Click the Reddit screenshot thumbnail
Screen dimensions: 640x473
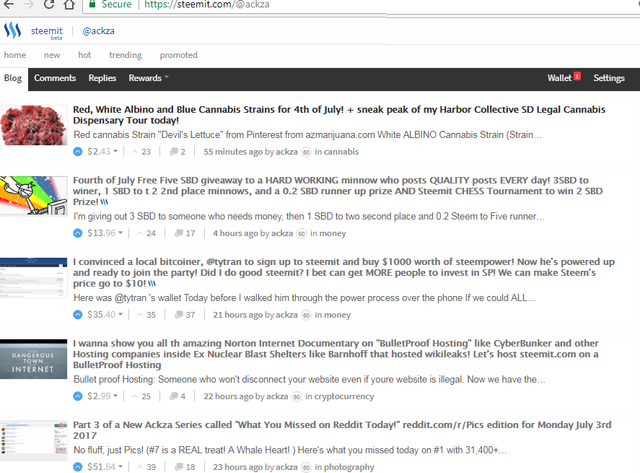click(x=33, y=440)
